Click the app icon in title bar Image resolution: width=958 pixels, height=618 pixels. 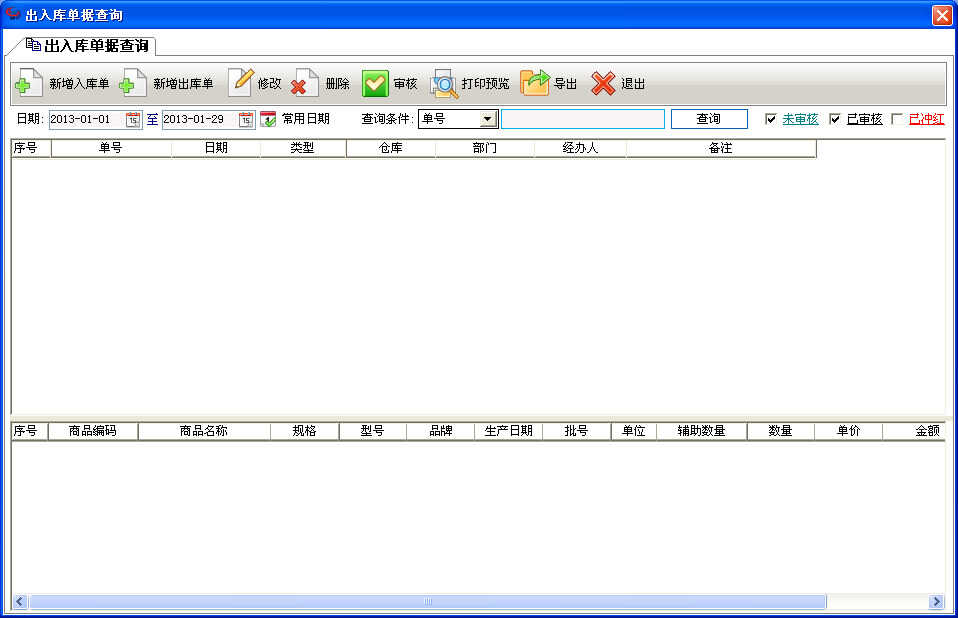pyautogui.click(x=12, y=13)
